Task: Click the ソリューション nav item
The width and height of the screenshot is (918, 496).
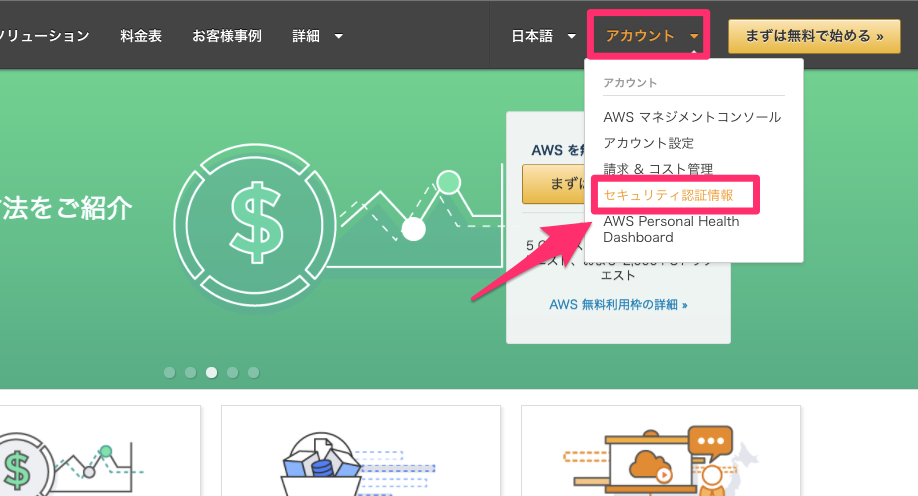Action: pos(44,36)
